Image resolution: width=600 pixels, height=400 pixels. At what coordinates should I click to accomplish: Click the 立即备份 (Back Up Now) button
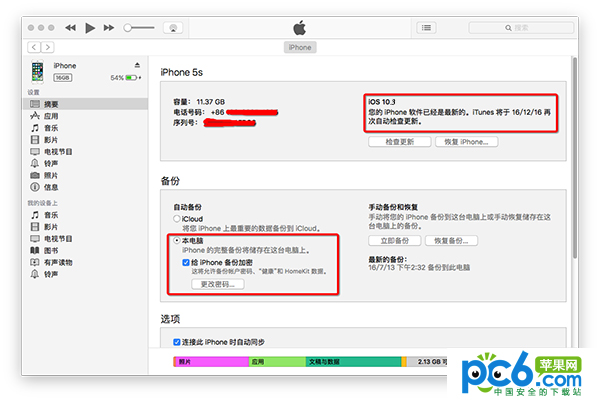(393, 241)
